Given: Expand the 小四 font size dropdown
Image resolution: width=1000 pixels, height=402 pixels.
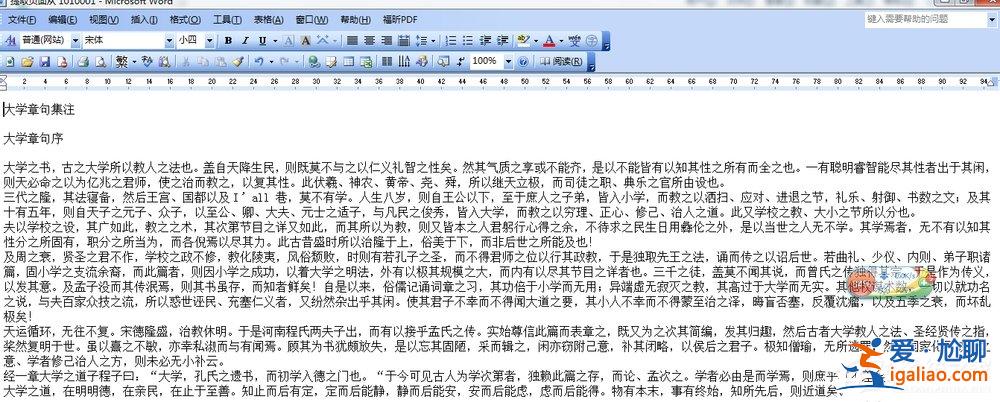Looking at the screenshot, I should (209, 41).
